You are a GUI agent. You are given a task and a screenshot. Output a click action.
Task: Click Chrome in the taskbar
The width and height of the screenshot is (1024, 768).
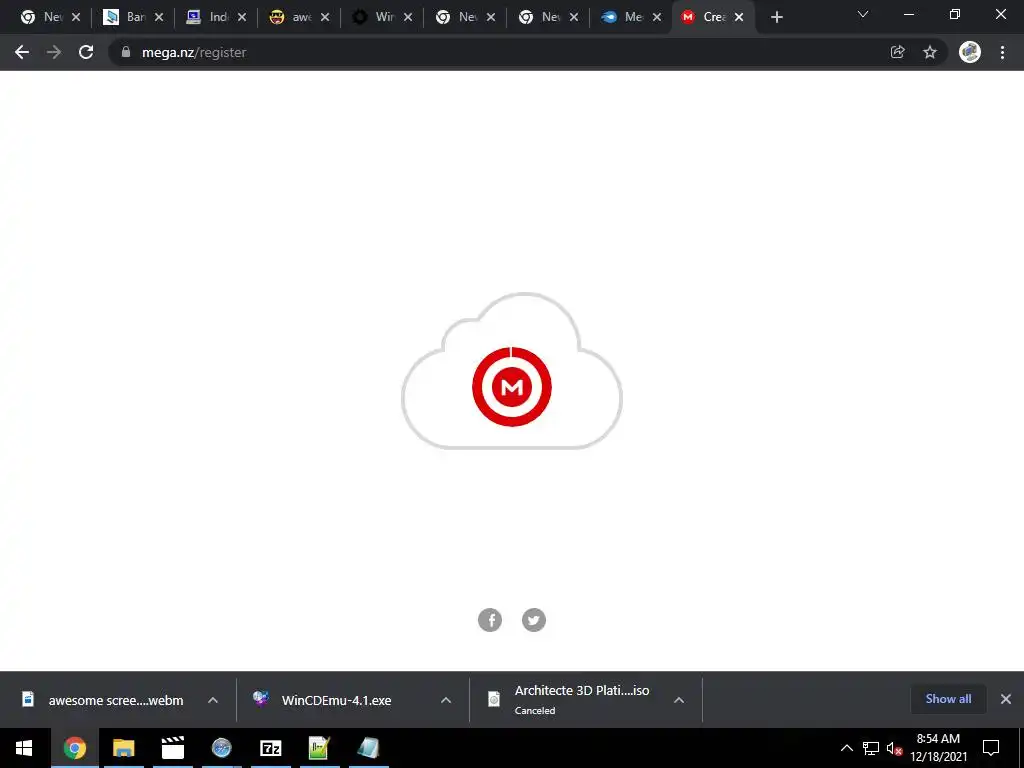click(x=74, y=748)
